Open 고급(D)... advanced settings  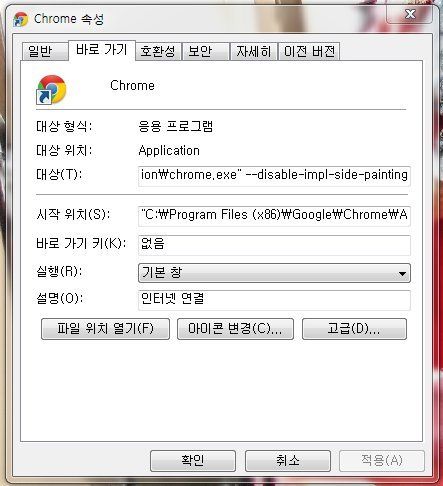[x=354, y=329]
